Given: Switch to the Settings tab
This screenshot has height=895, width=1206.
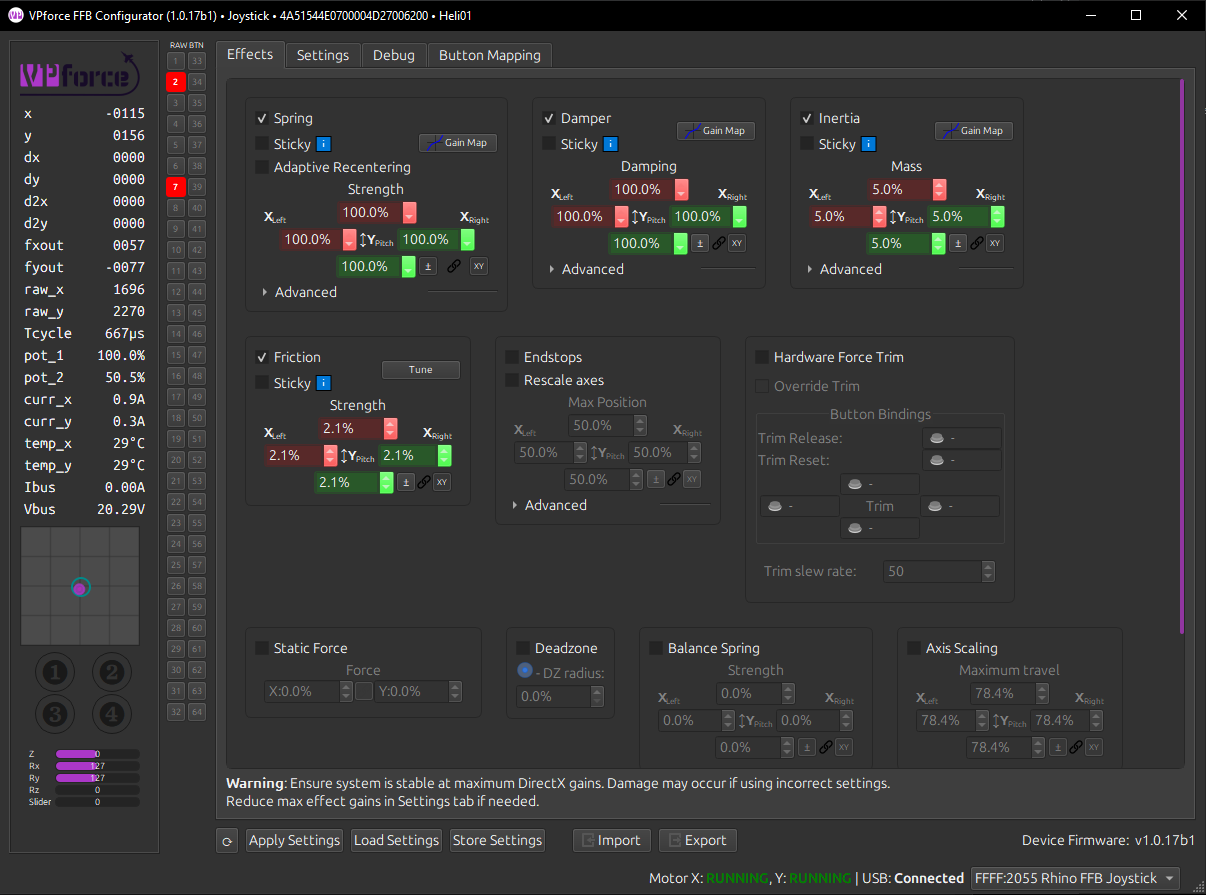Looking at the screenshot, I should 323,55.
